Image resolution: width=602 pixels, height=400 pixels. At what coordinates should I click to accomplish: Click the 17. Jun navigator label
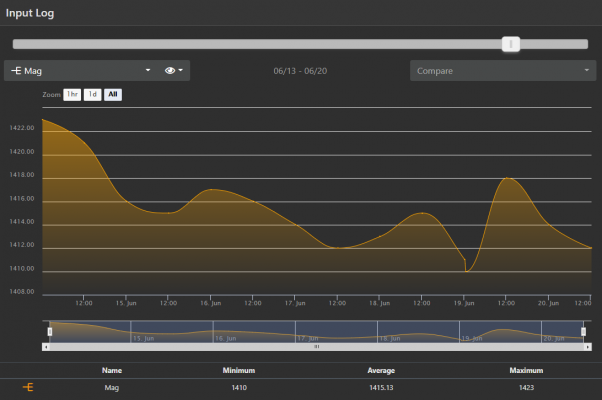[x=308, y=339]
